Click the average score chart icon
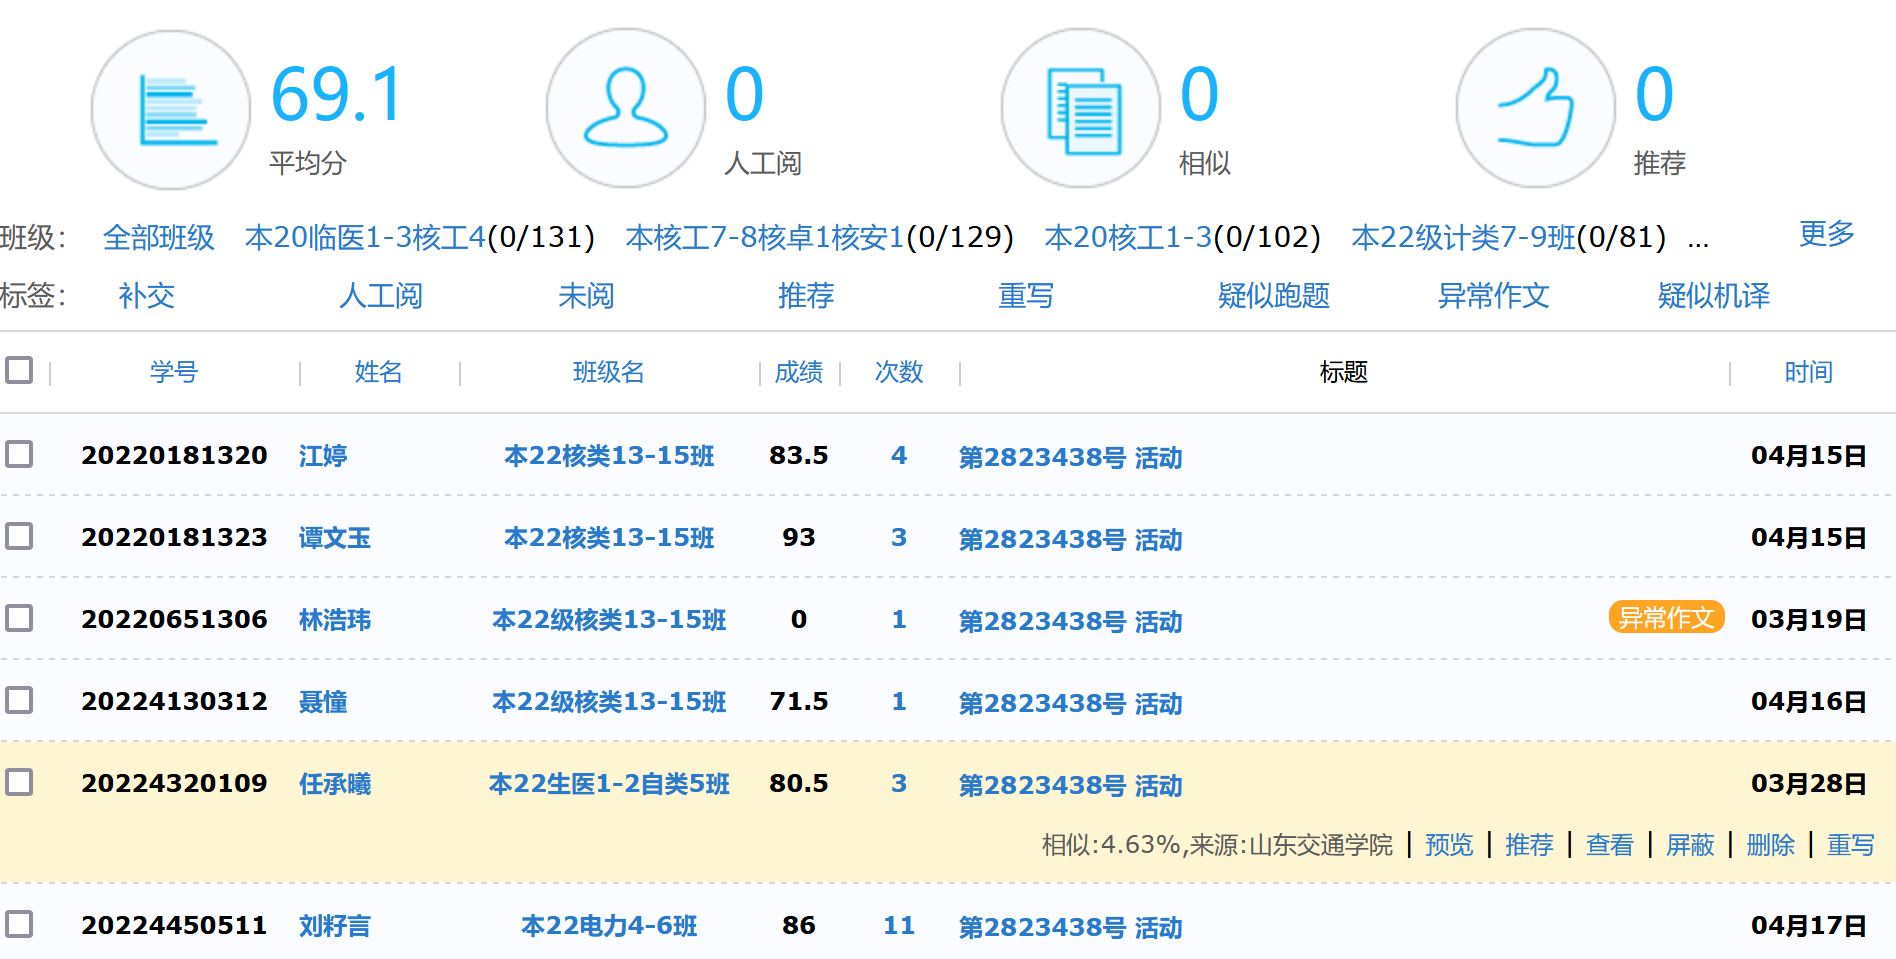Viewport: 1896px width, 959px height. [171, 110]
